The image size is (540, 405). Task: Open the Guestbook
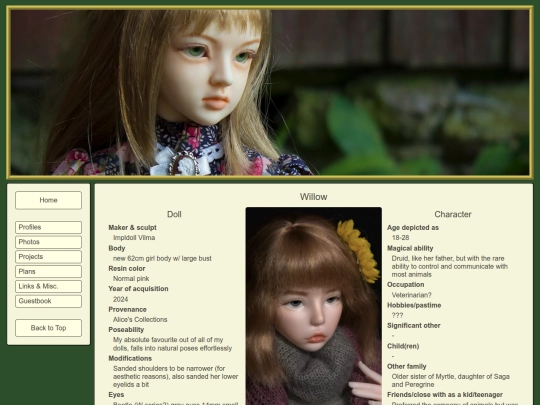click(48, 301)
